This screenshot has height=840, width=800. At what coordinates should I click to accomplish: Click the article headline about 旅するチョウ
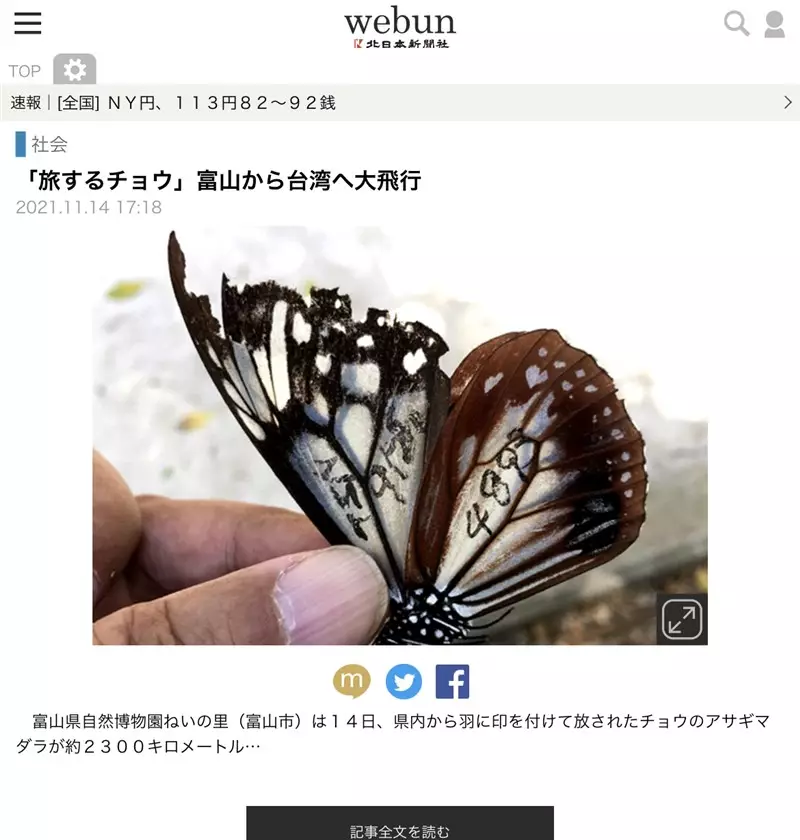222,180
